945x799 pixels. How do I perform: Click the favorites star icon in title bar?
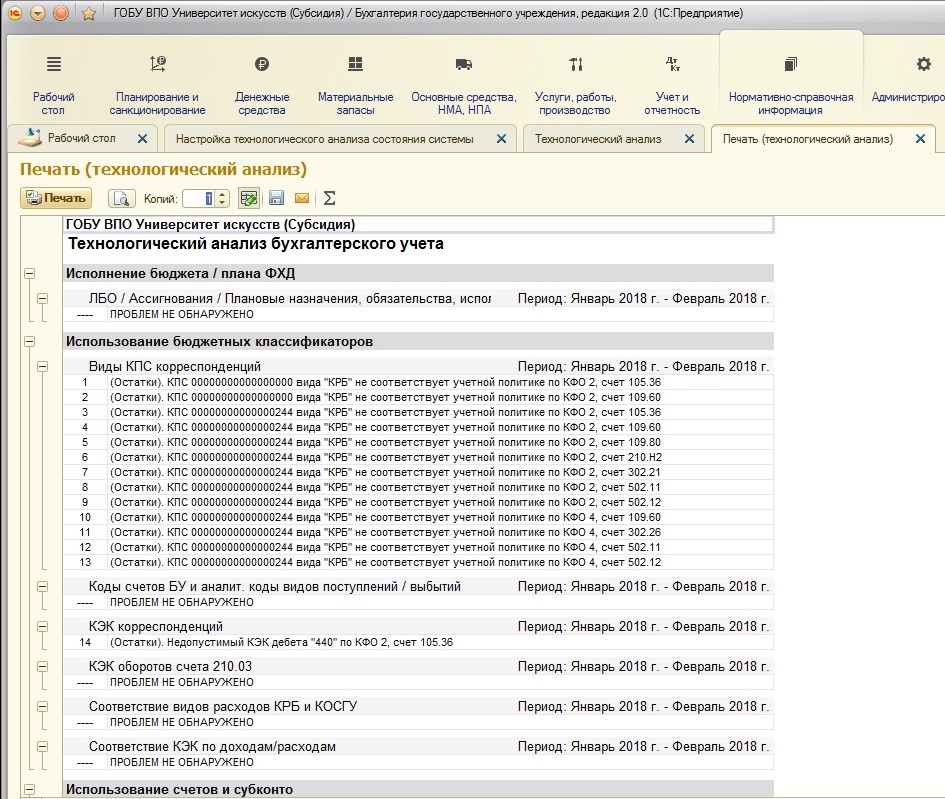(x=88, y=13)
